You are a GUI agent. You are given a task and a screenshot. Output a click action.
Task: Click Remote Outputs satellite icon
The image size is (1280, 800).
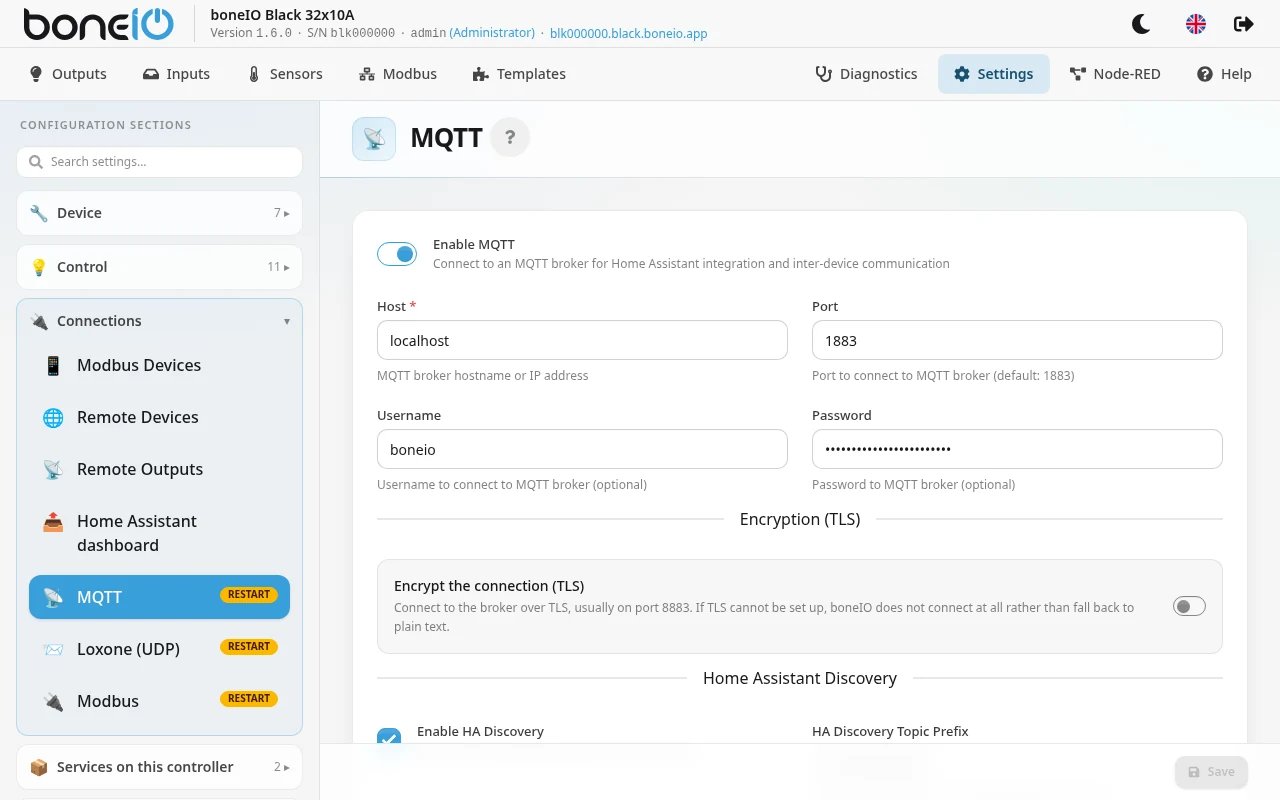pos(53,469)
